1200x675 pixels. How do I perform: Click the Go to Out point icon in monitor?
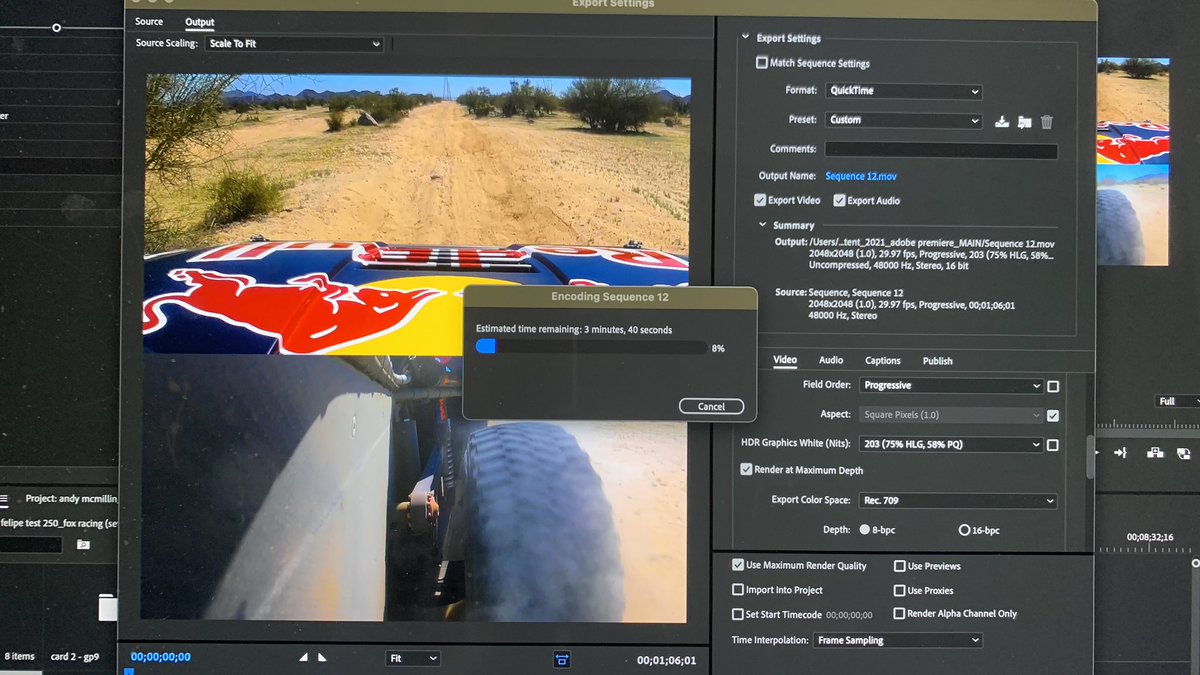point(1121,453)
